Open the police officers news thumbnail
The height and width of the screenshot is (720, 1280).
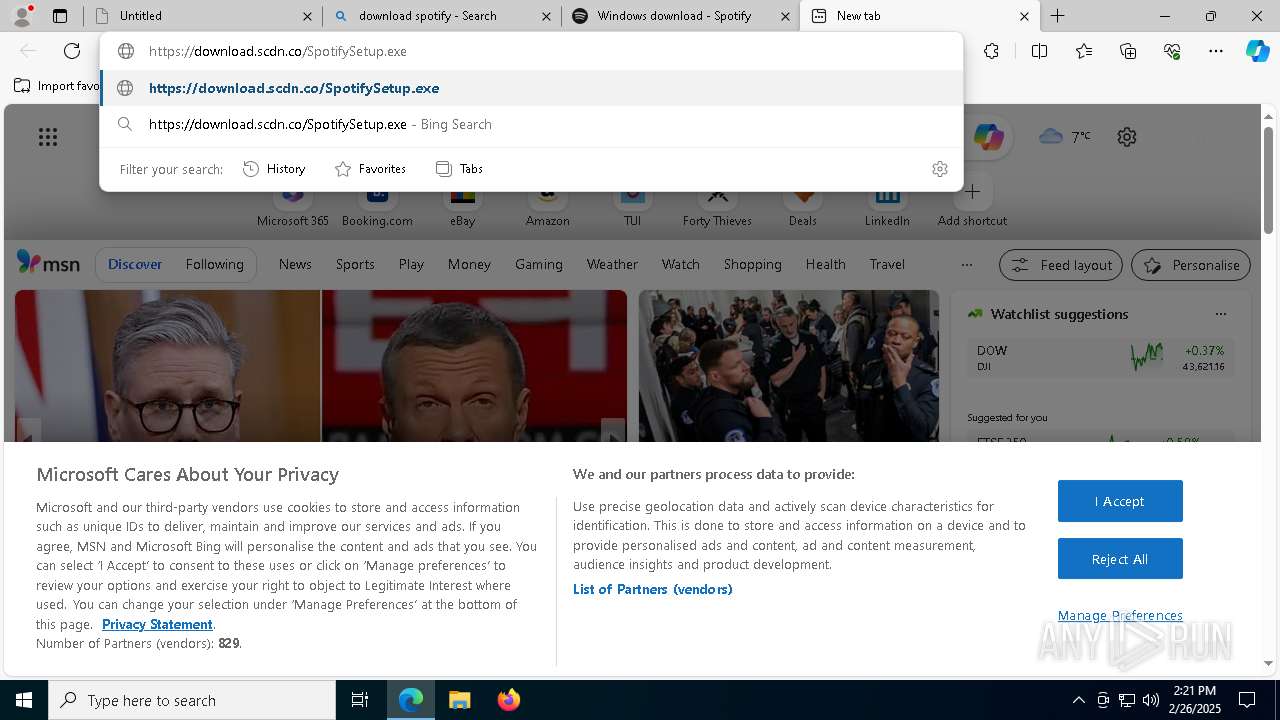(789, 366)
